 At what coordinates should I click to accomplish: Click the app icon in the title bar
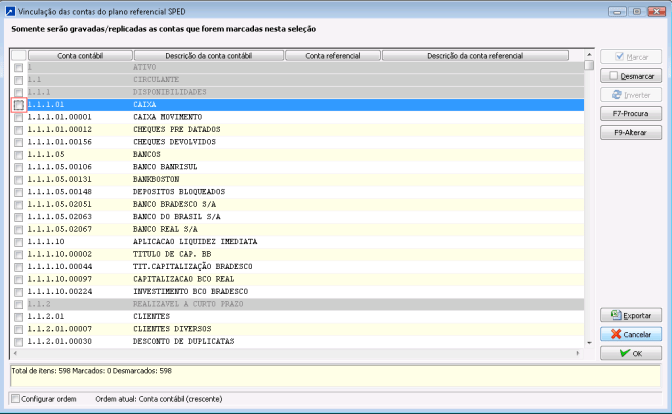[x=10, y=12]
